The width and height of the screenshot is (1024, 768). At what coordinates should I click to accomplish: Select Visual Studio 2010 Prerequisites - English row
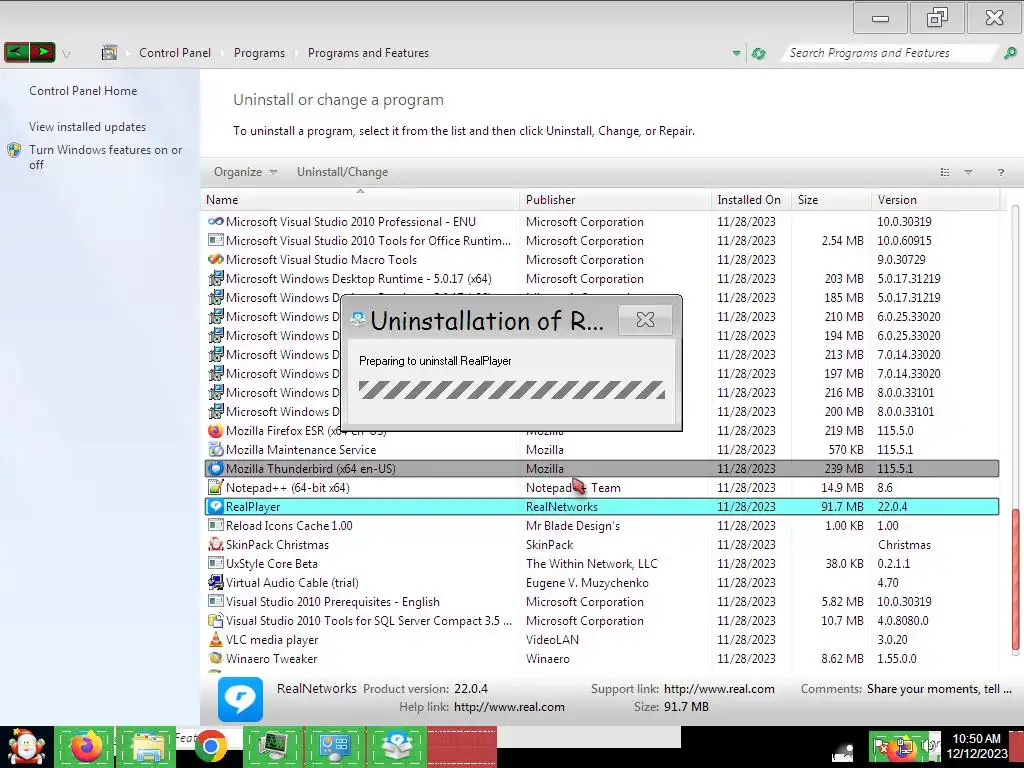(x=601, y=601)
